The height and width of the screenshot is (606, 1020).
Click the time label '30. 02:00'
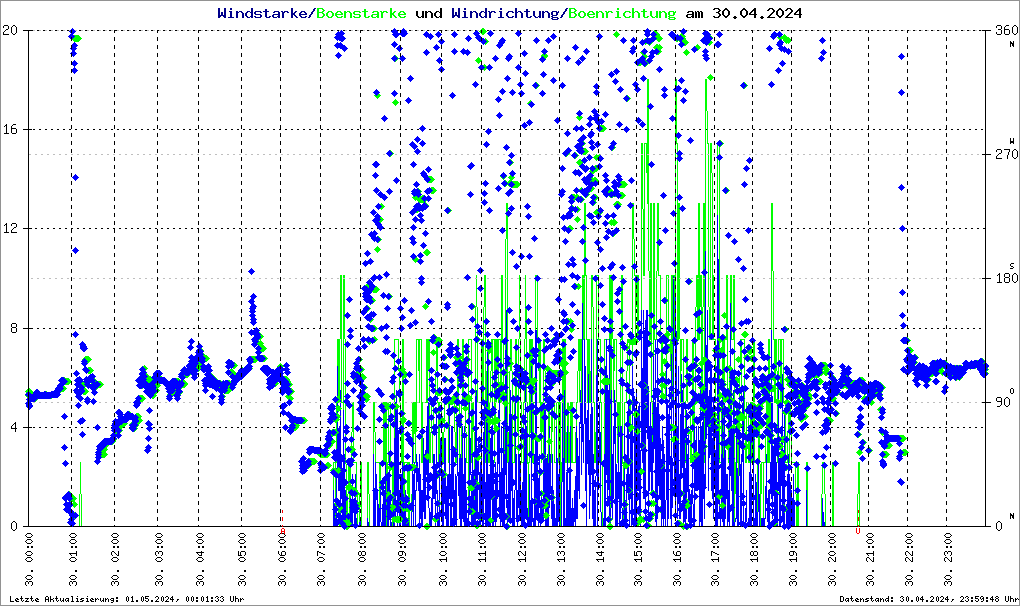point(115,559)
